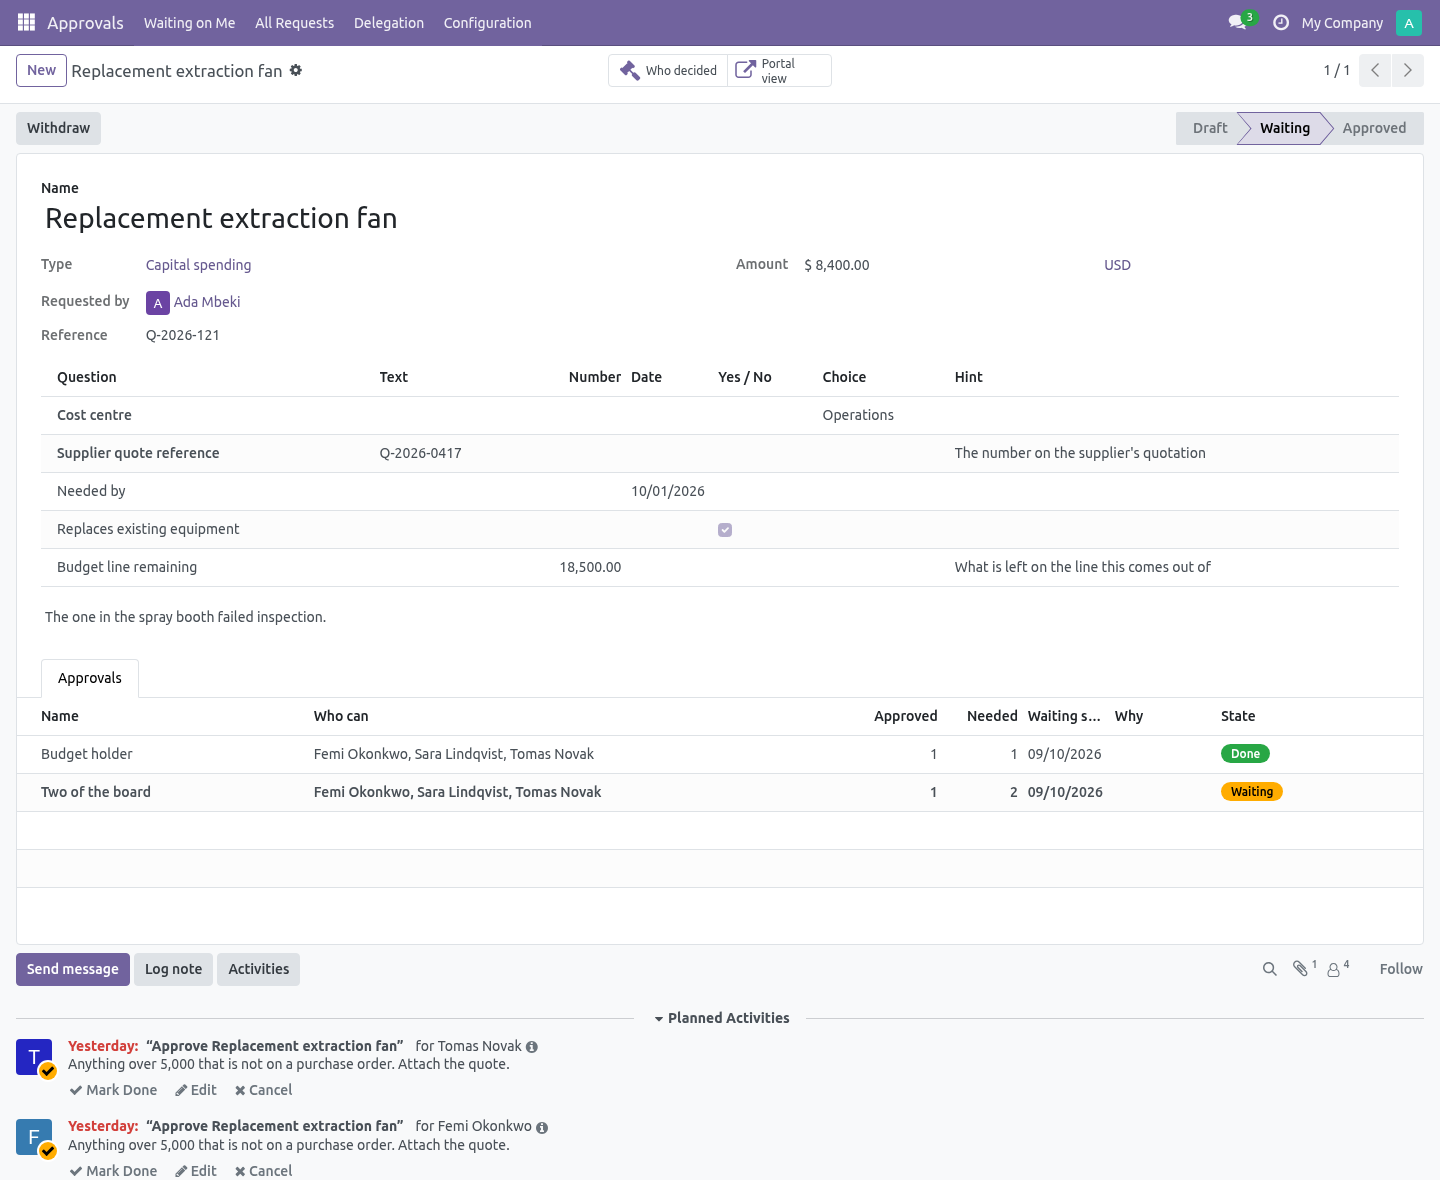
Task: Click Tomas Novak's activity avatar
Action: pyautogui.click(x=34, y=1057)
